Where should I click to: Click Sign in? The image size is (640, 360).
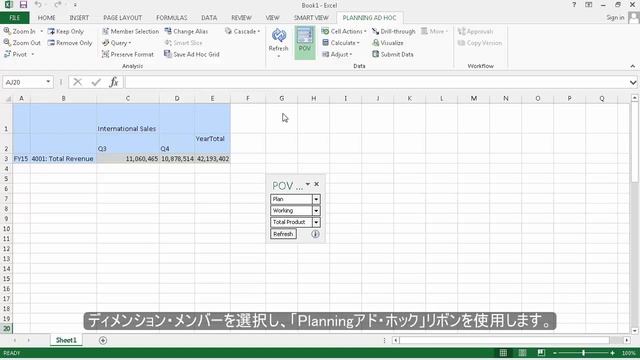point(615,18)
